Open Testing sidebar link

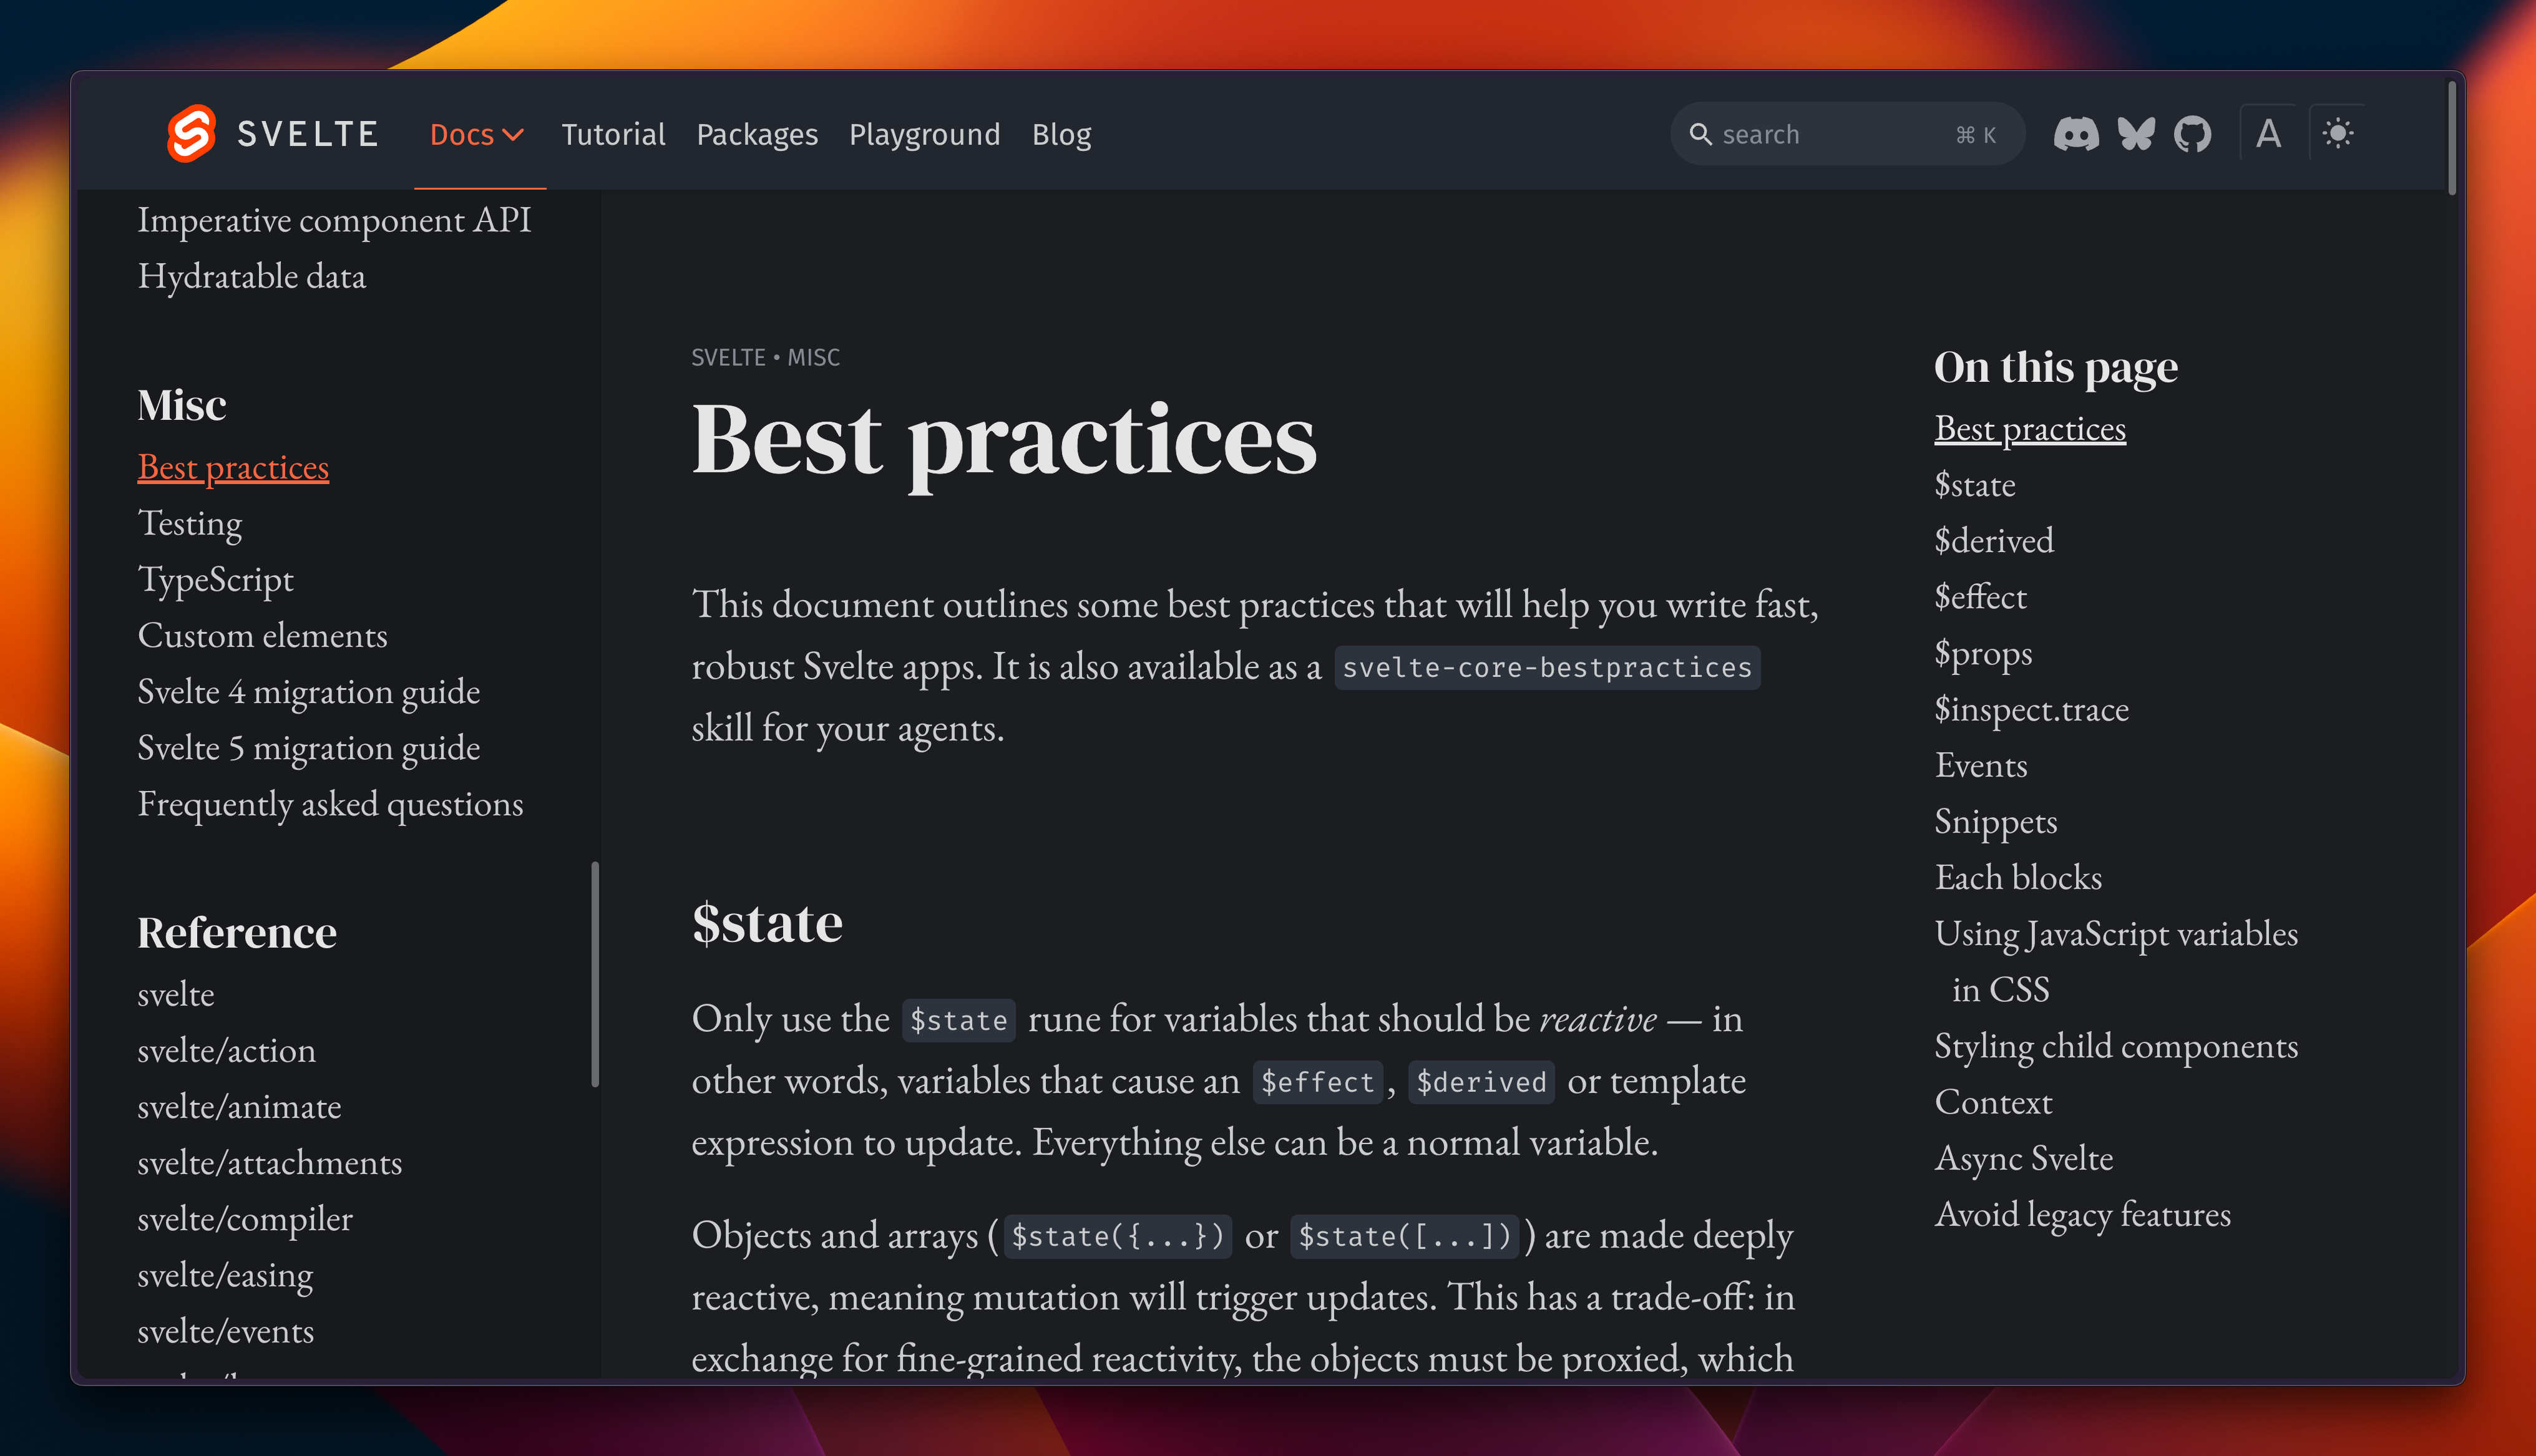(190, 523)
